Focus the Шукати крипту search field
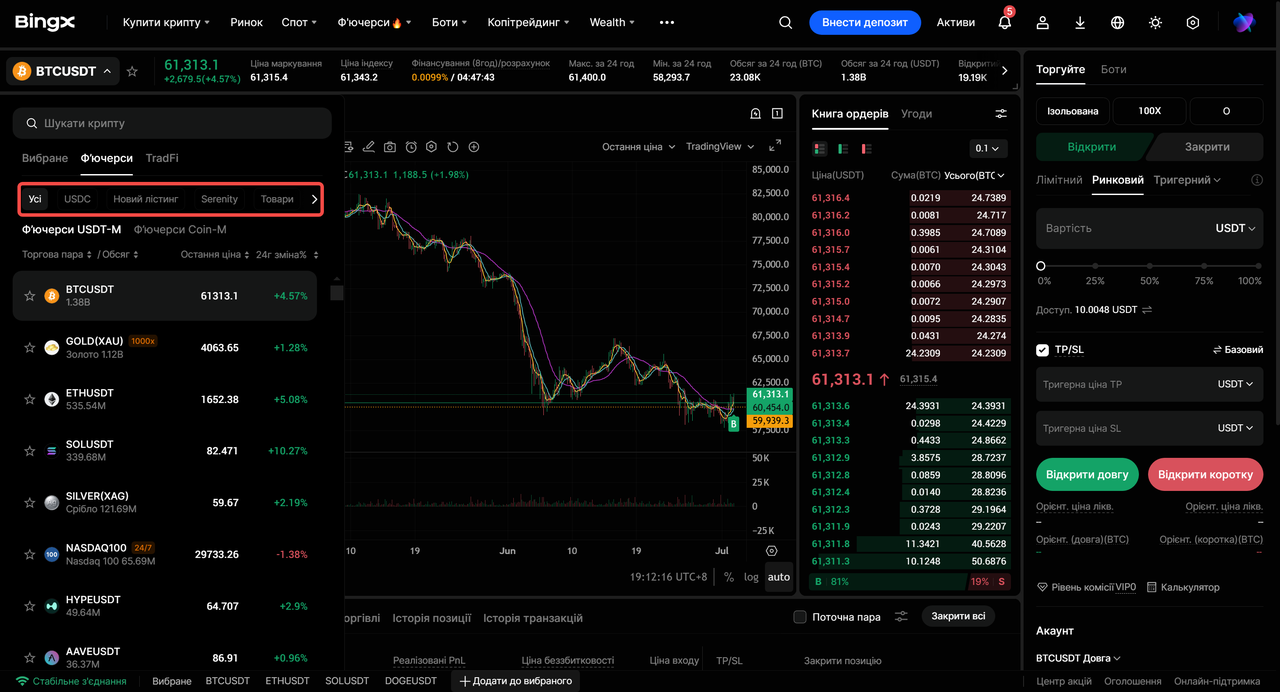Image resolution: width=1280 pixels, height=692 pixels. (x=172, y=123)
